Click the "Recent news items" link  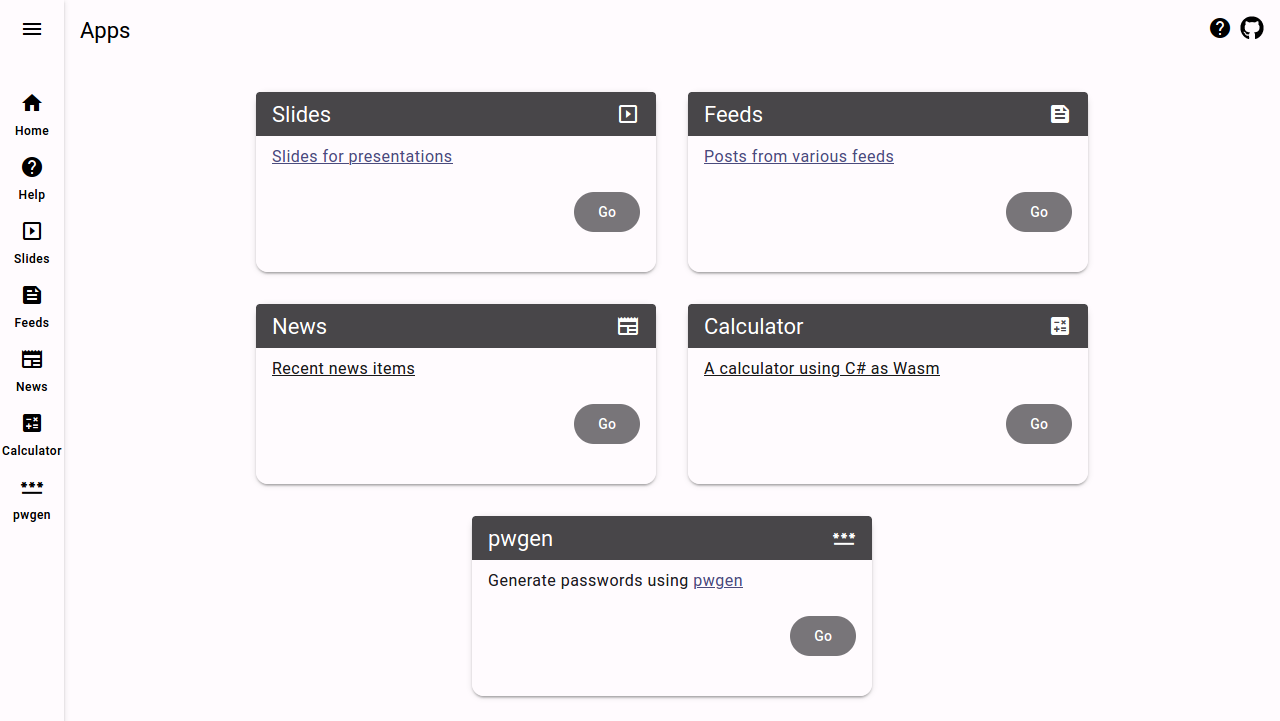click(x=343, y=368)
